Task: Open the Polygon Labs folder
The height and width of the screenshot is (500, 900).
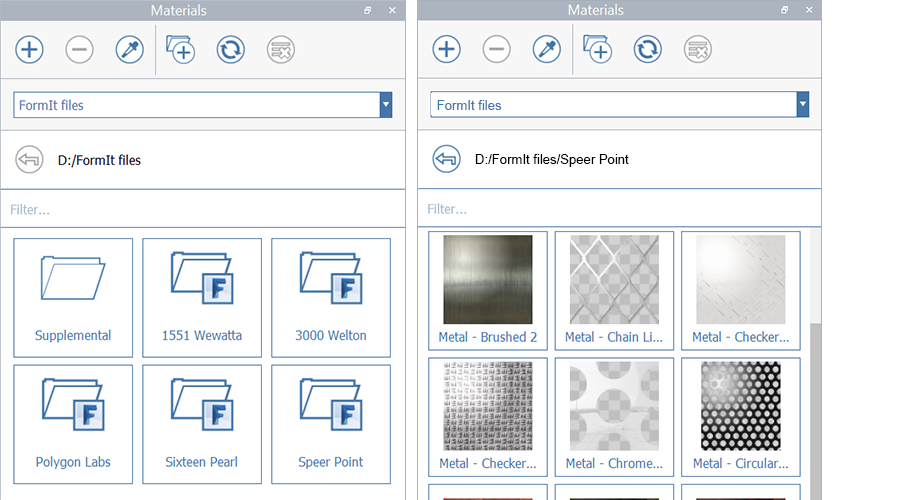Action: coord(73,424)
